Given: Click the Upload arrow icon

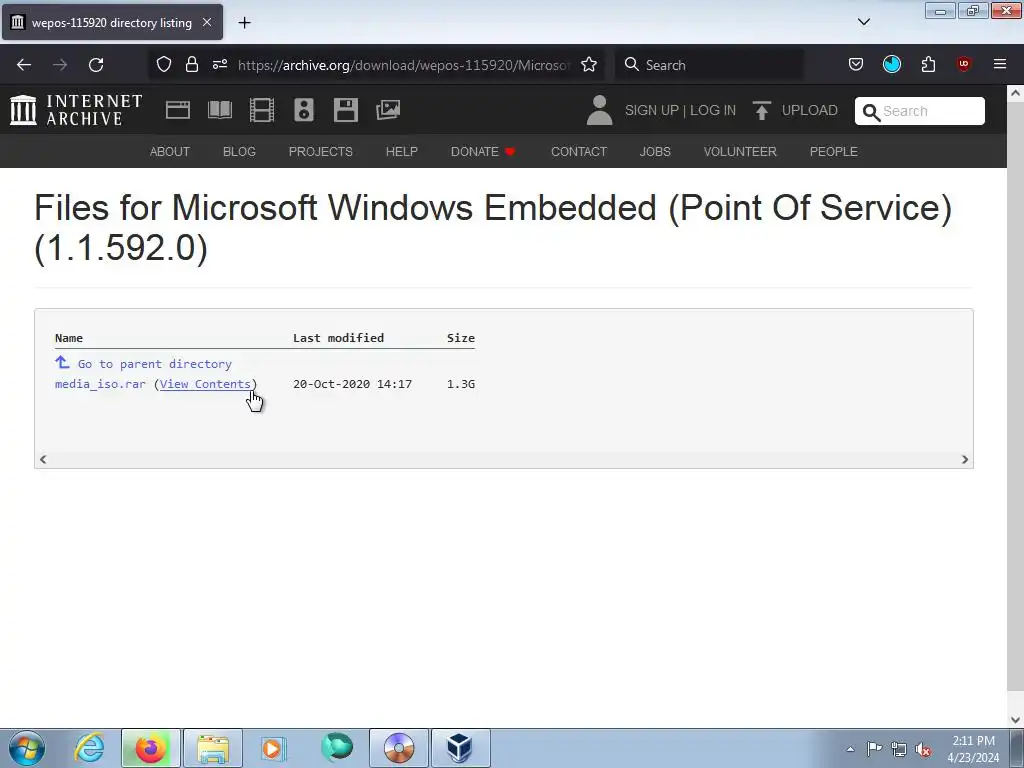Looking at the screenshot, I should click(x=761, y=110).
